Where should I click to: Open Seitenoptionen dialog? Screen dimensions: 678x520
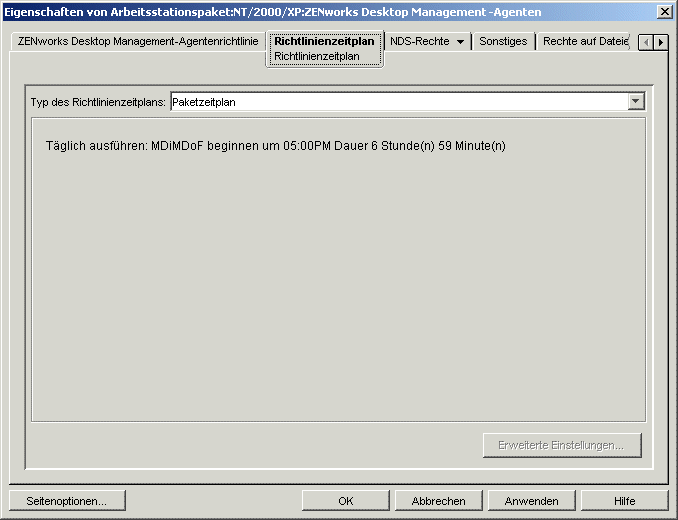(x=67, y=501)
